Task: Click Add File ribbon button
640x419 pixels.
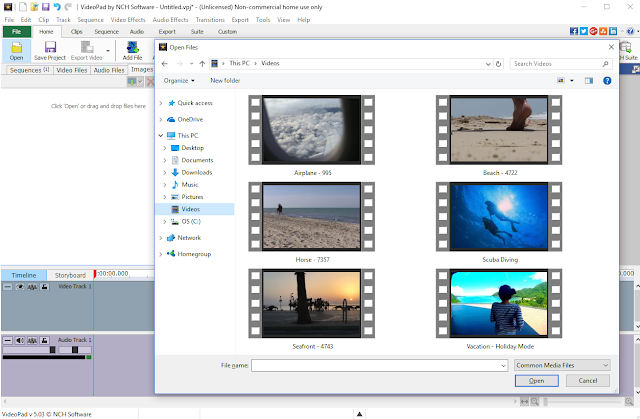Action: coord(132,51)
